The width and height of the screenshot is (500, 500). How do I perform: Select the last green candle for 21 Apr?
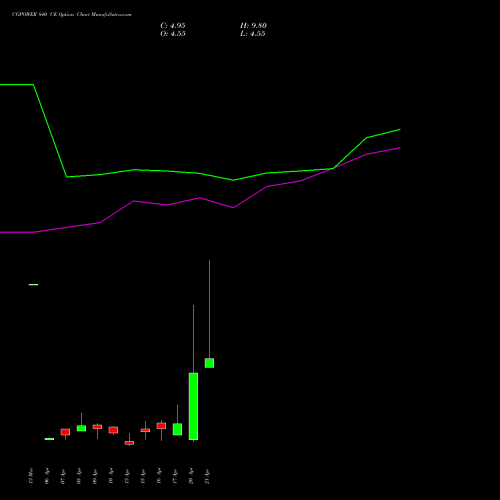click(x=209, y=363)
